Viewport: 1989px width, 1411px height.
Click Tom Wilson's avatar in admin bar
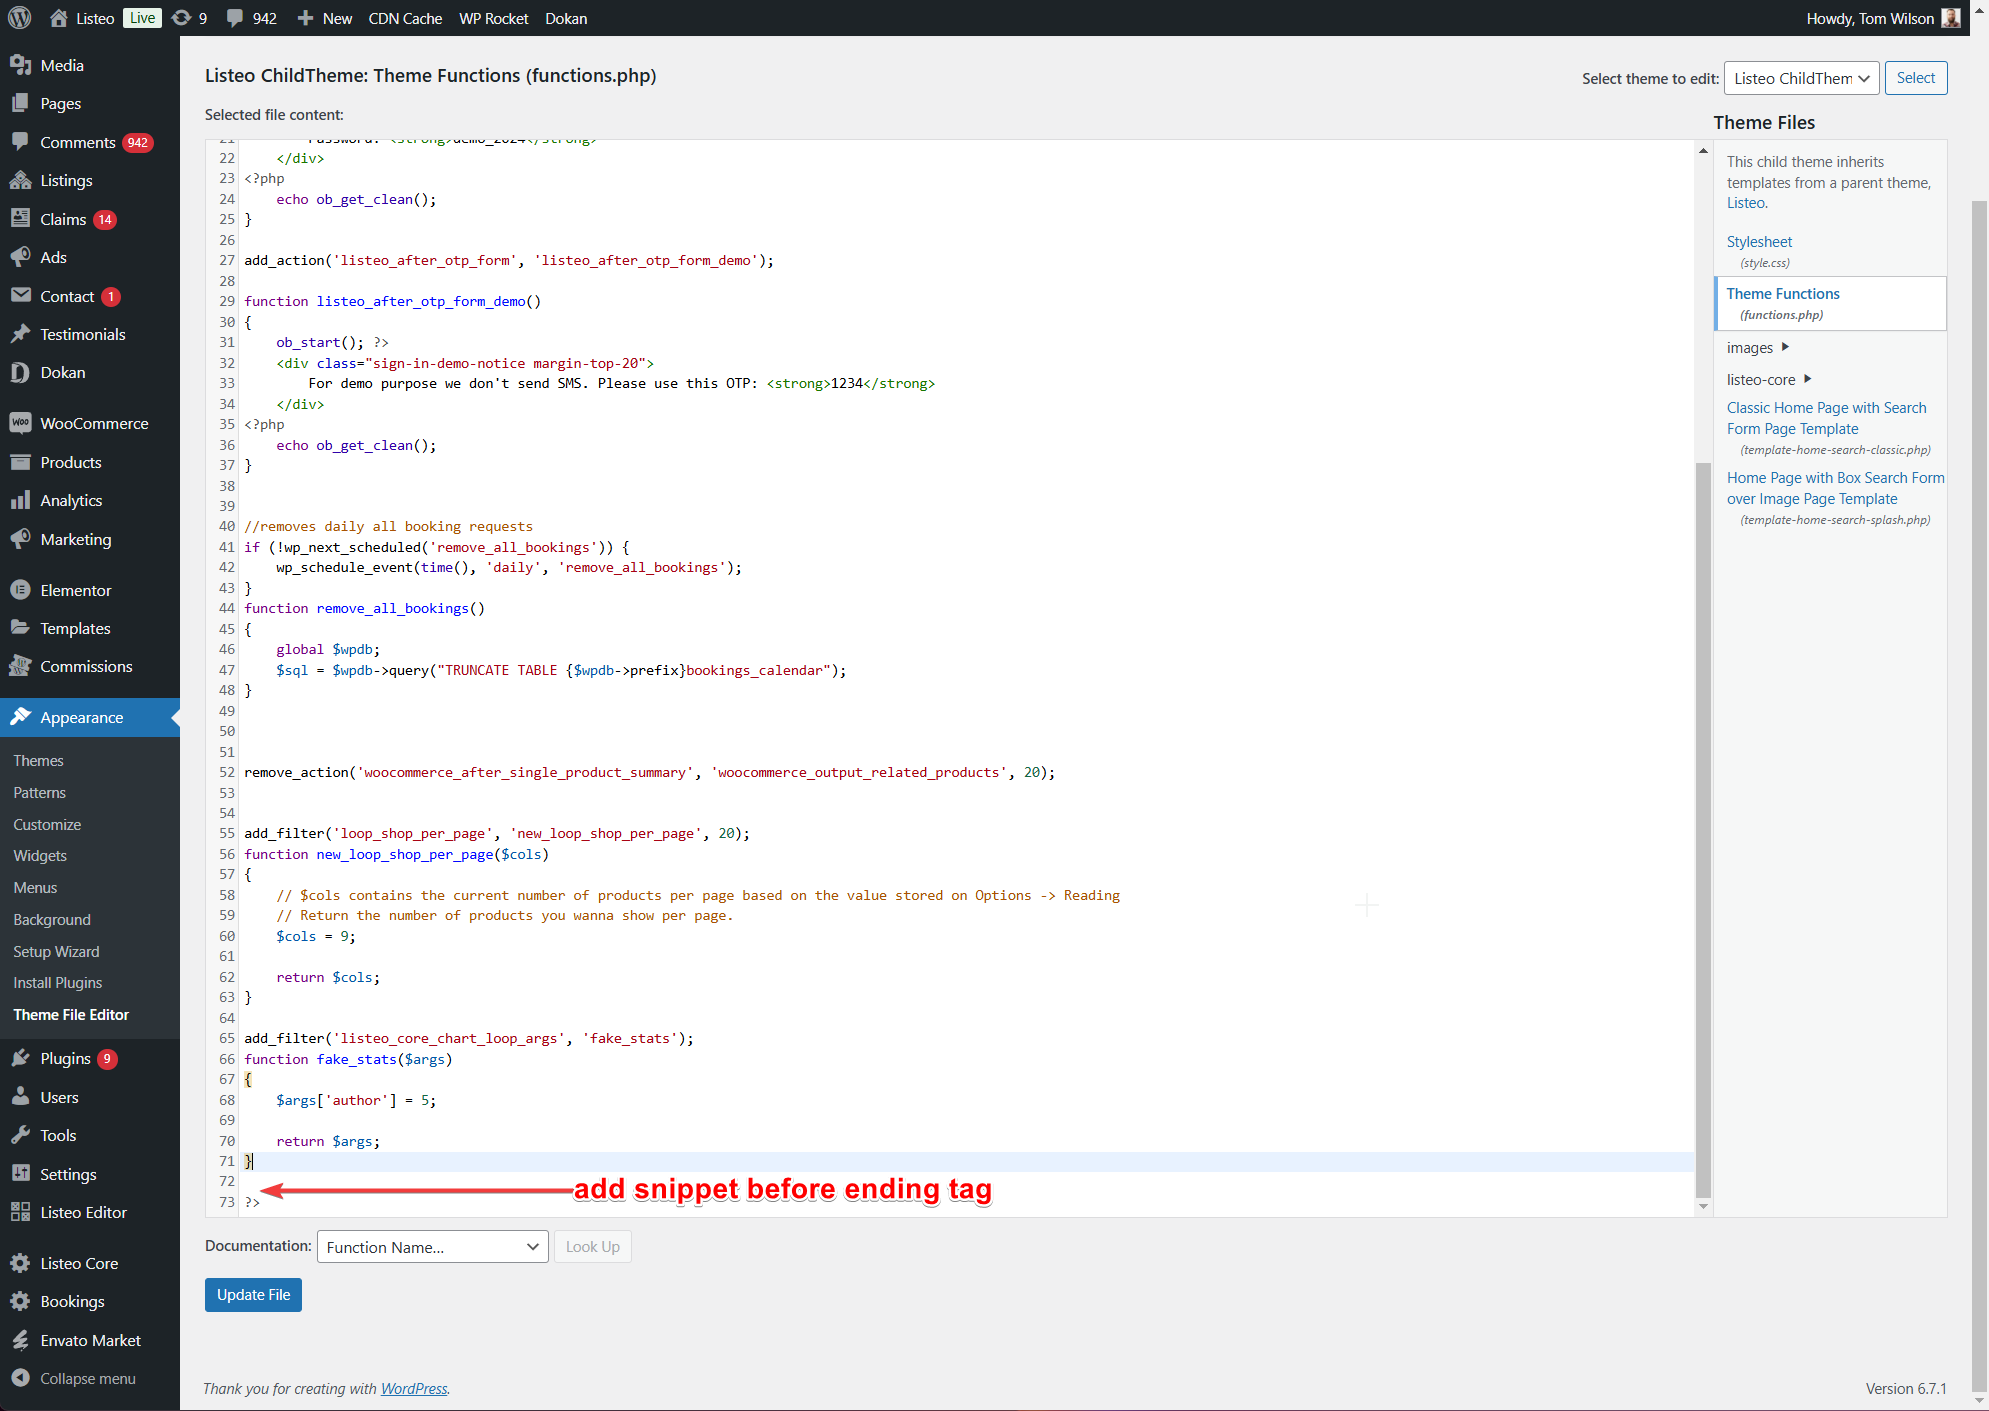click(1950, 18)
